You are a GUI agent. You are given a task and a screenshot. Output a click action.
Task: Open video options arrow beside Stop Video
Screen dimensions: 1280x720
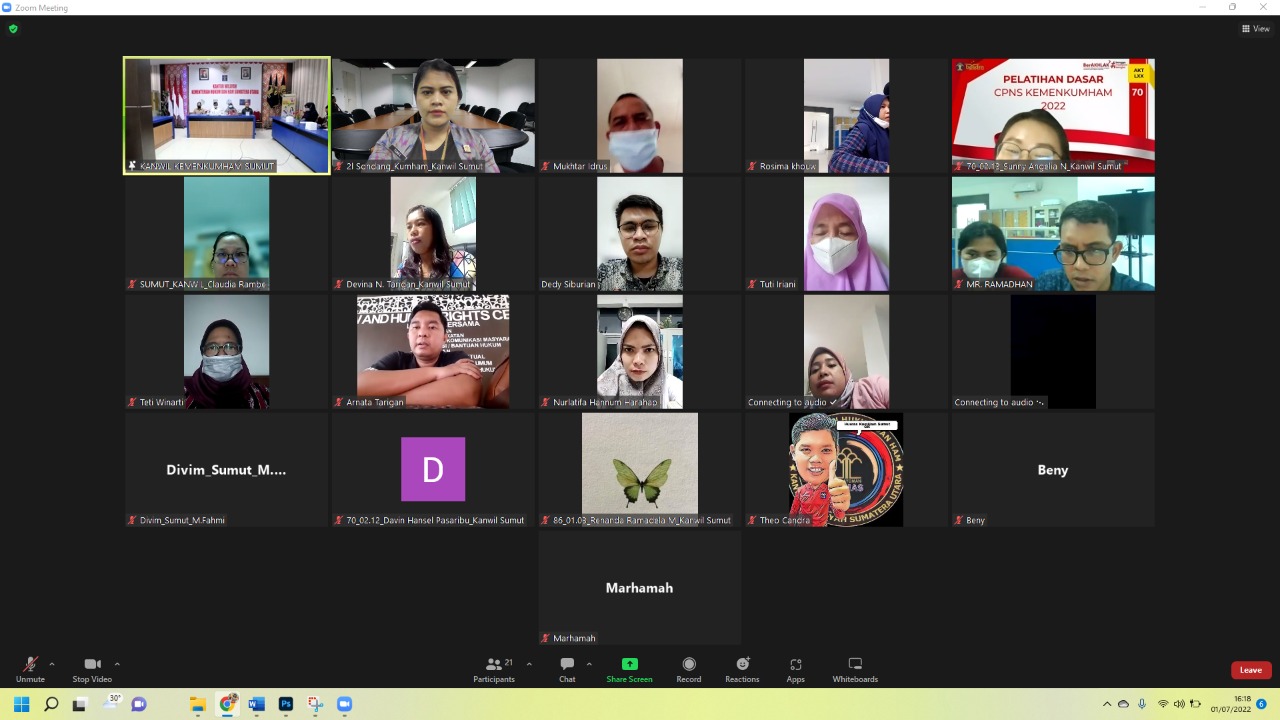tap(117, 664)
